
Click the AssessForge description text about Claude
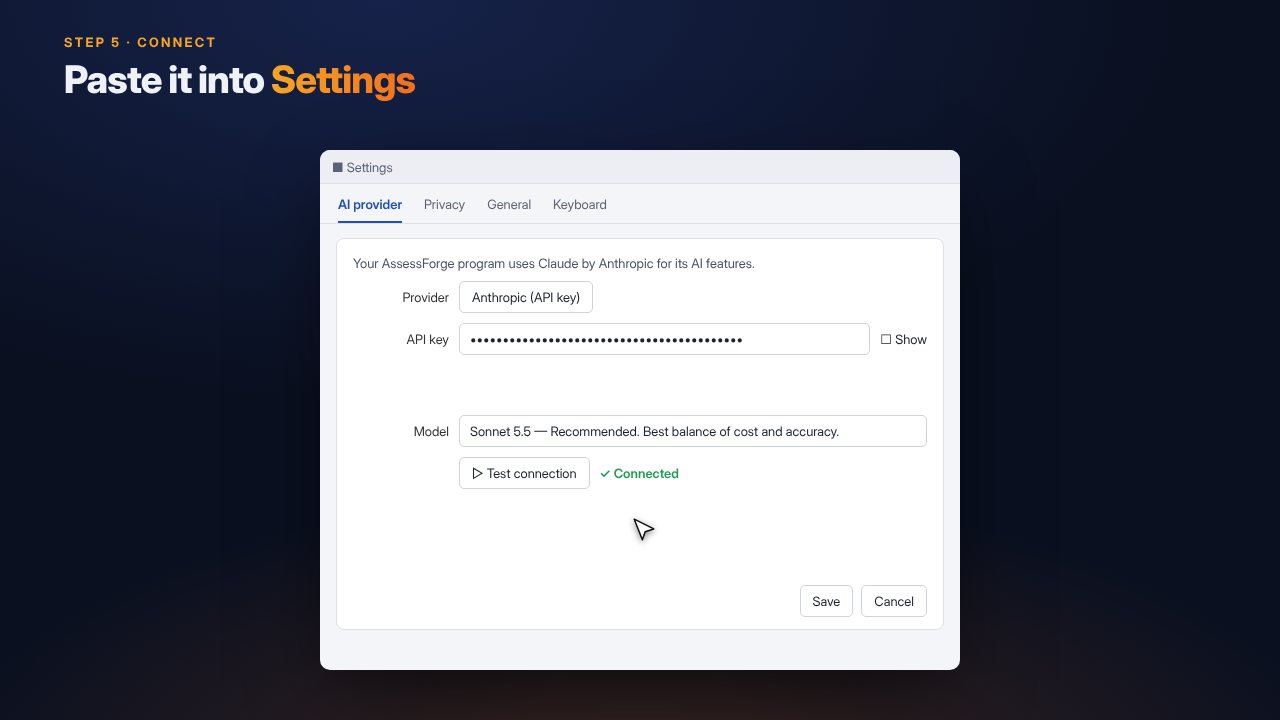coord(554,264)
